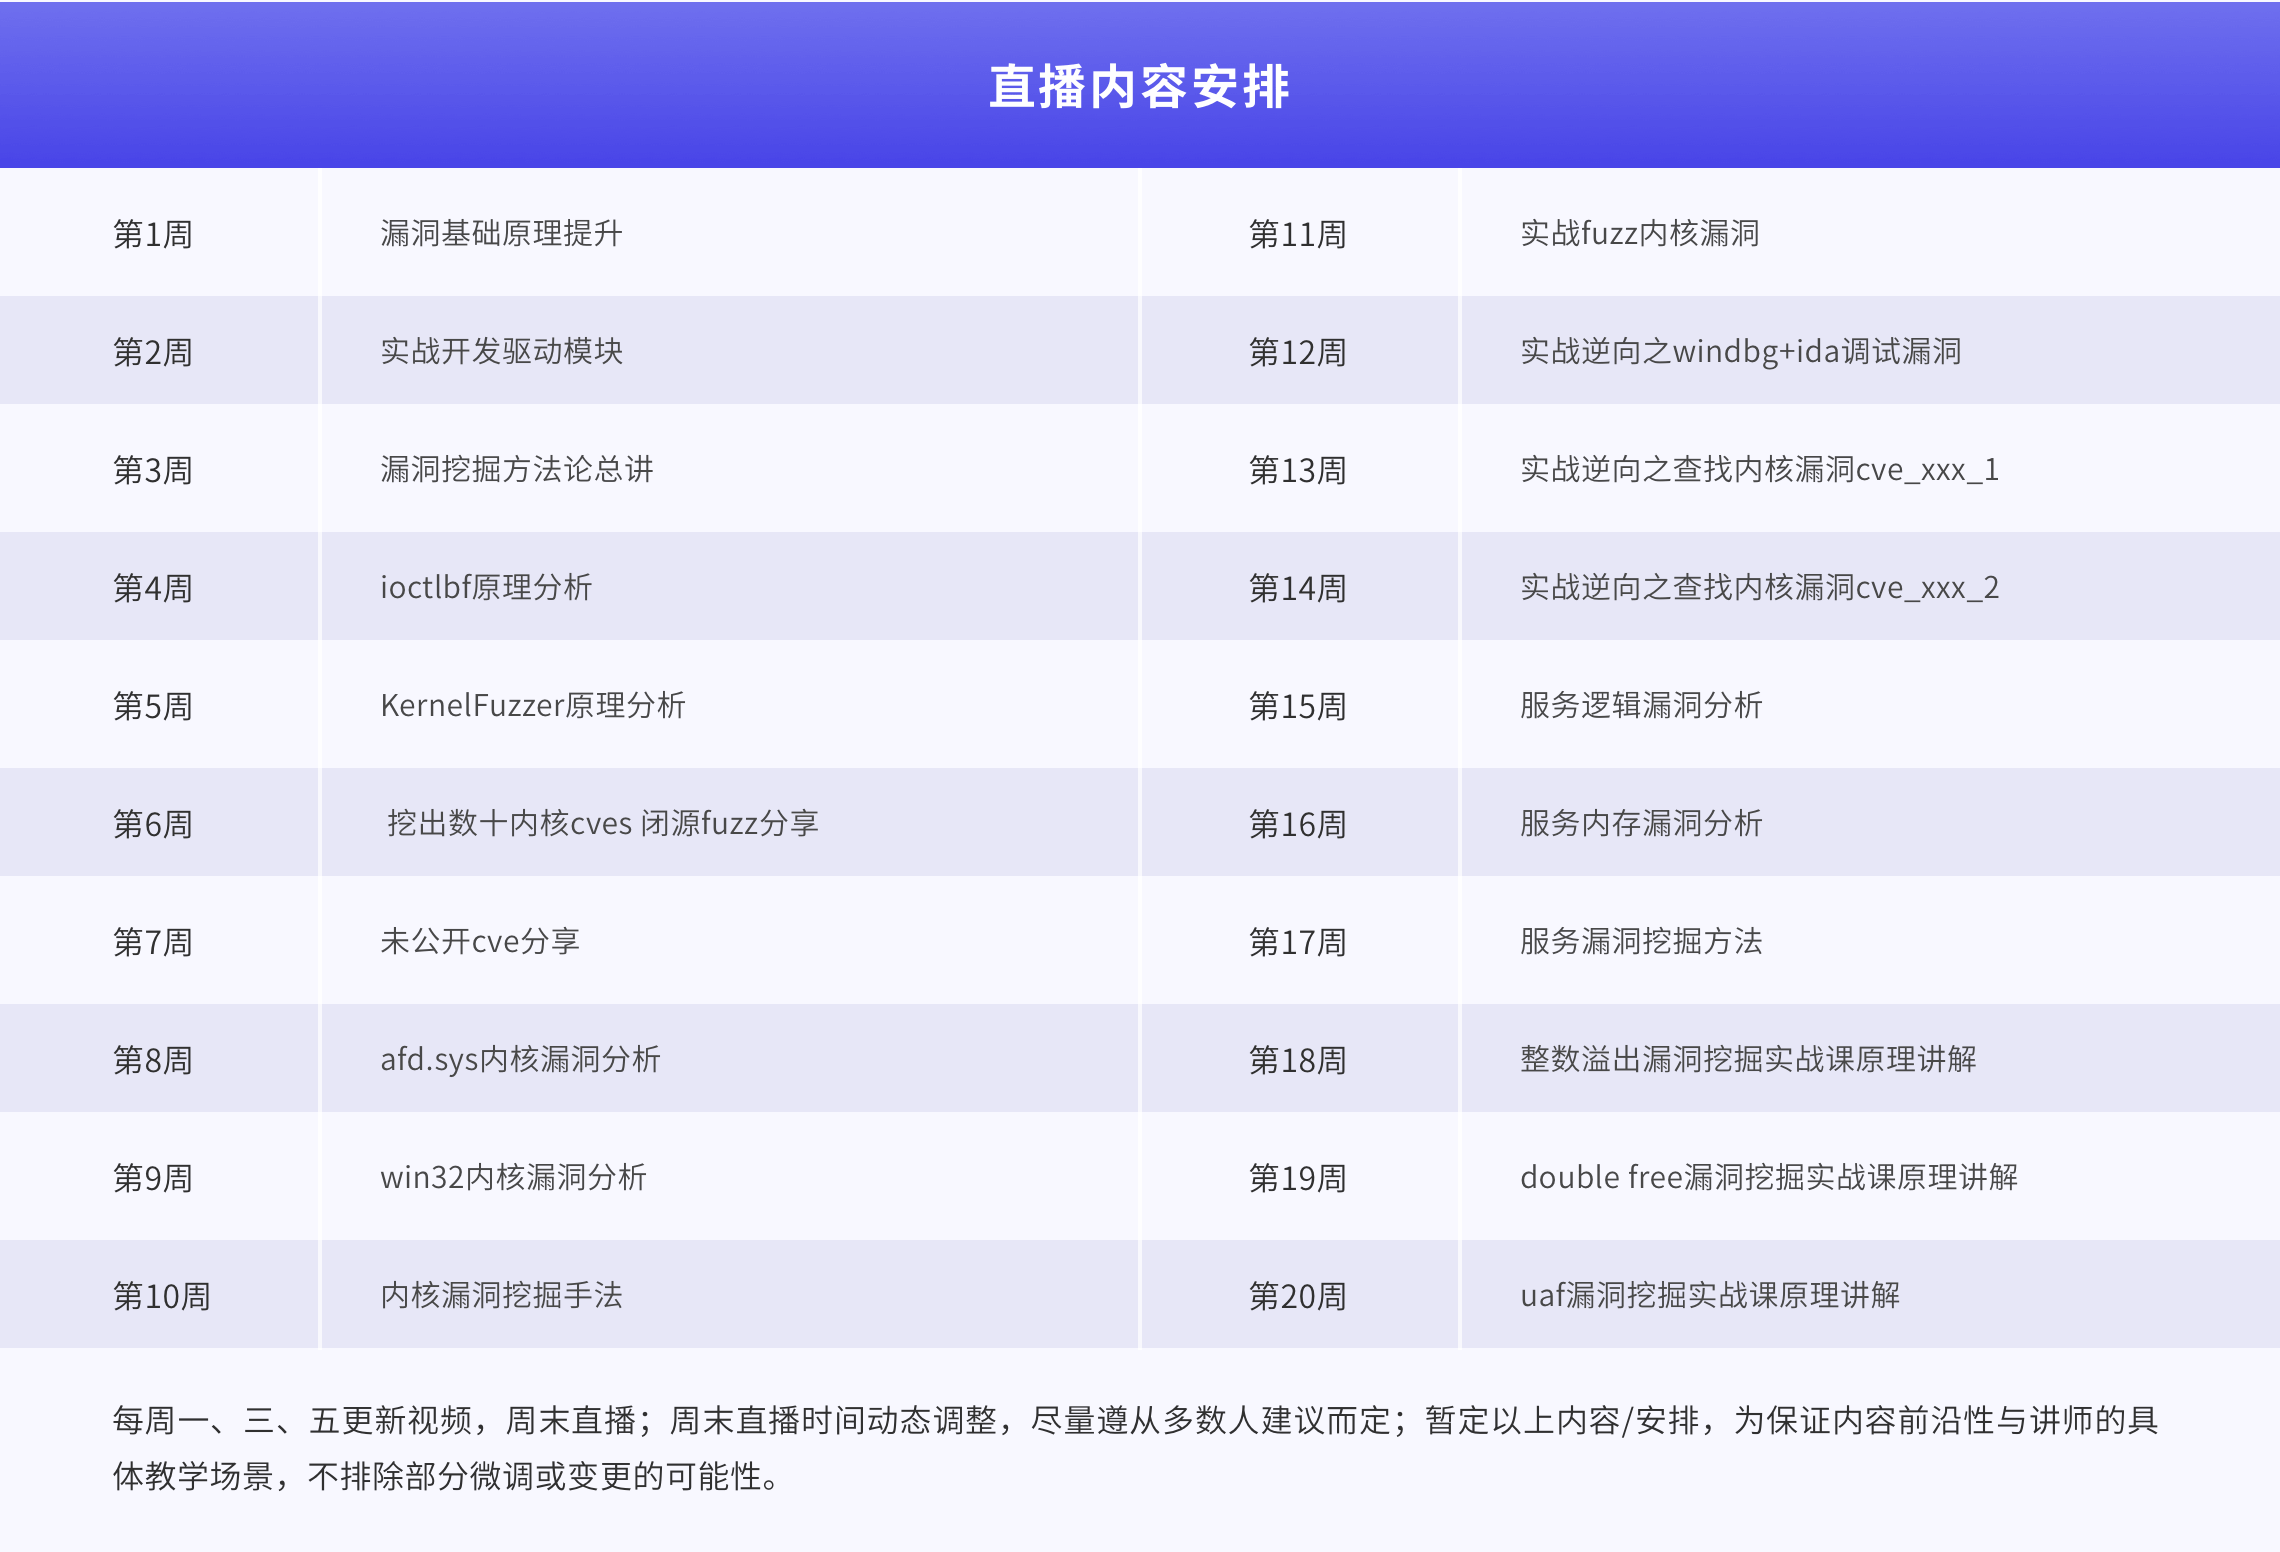Screen dimensions: 2280x1552
Task: Click double free漏洞挖掘 week 19 topic
Action: pyautogui.click(x=1768, y=1178)
